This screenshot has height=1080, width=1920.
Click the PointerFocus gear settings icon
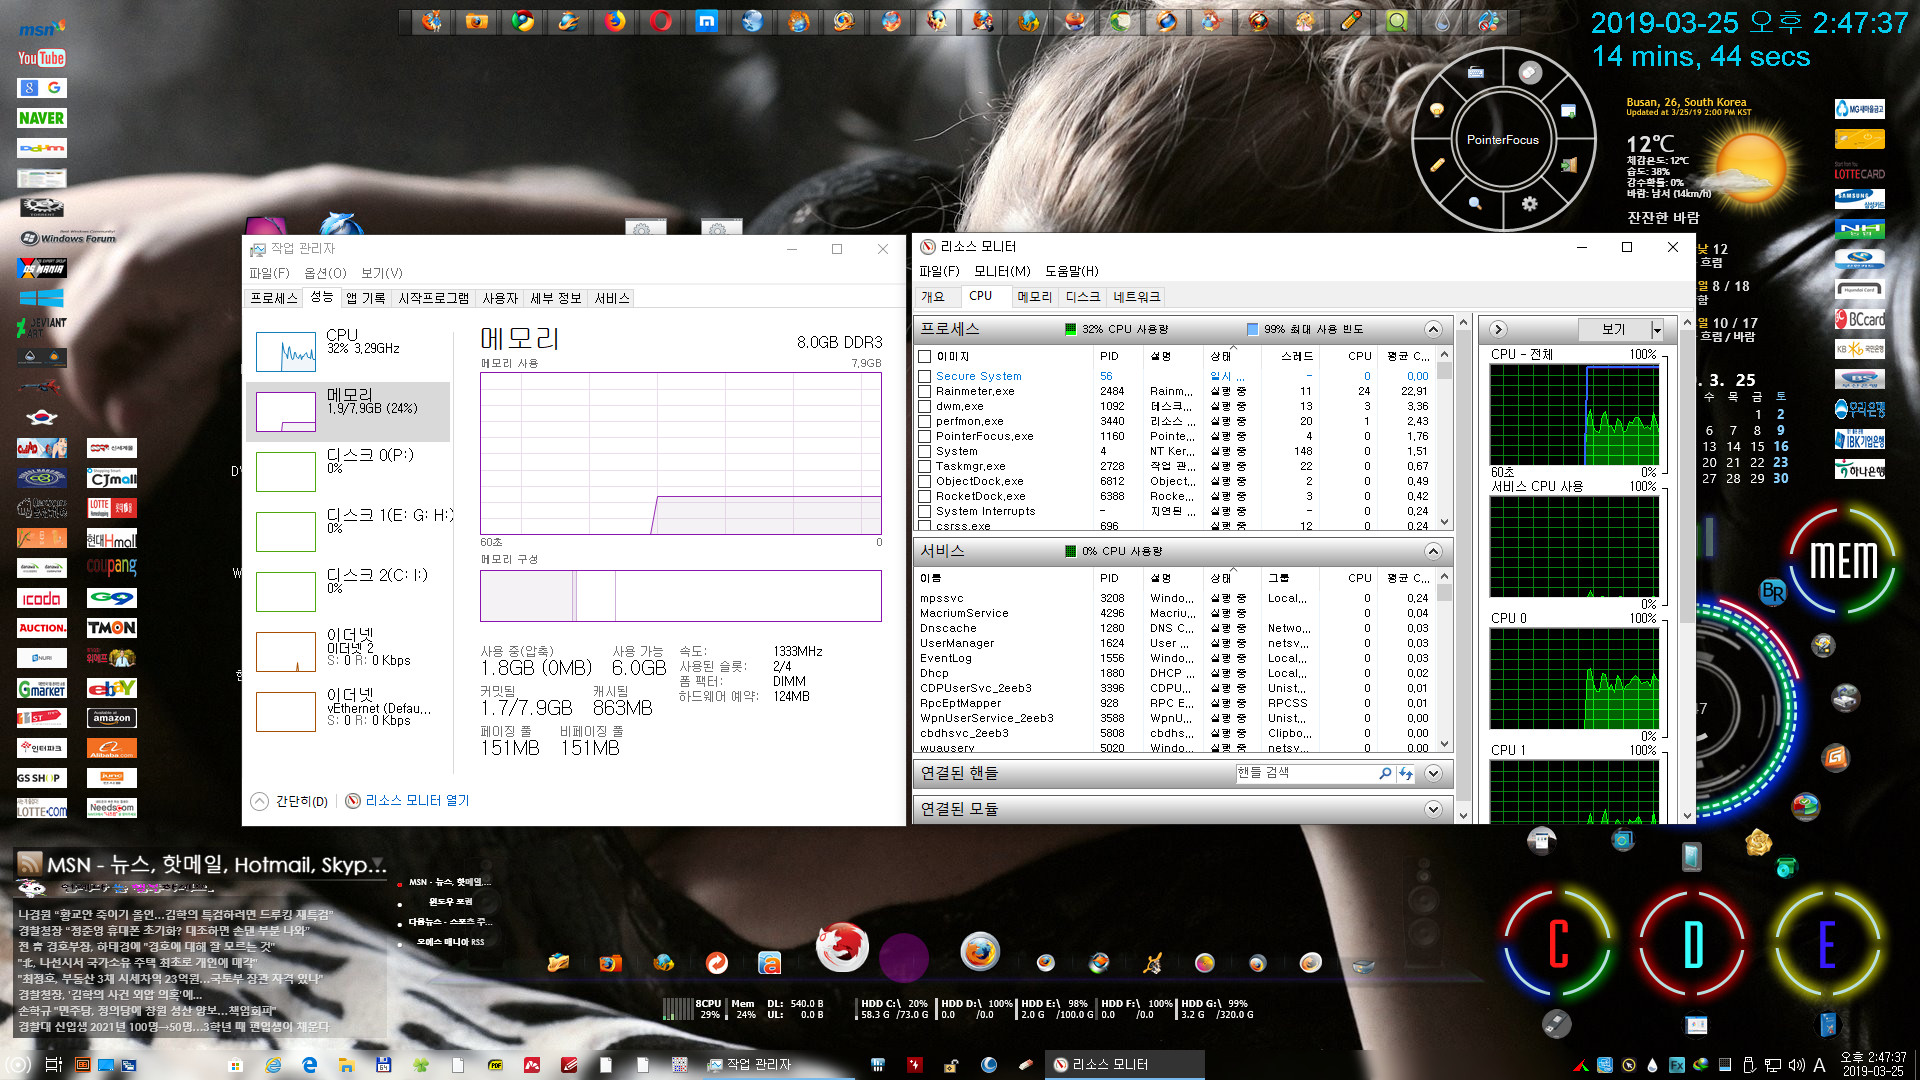click(x=1529, y=204)
